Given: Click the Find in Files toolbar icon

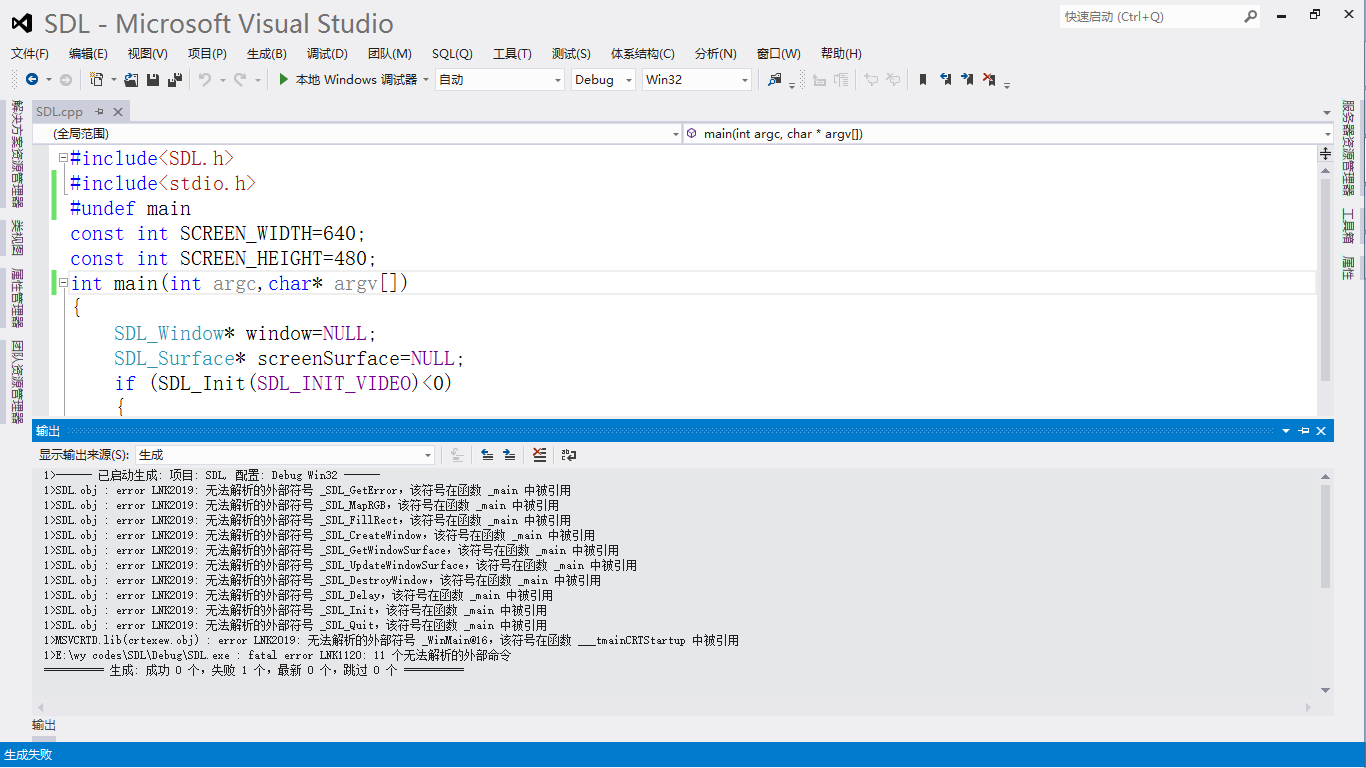Looking at the screenshot, I should click(775, 79).
